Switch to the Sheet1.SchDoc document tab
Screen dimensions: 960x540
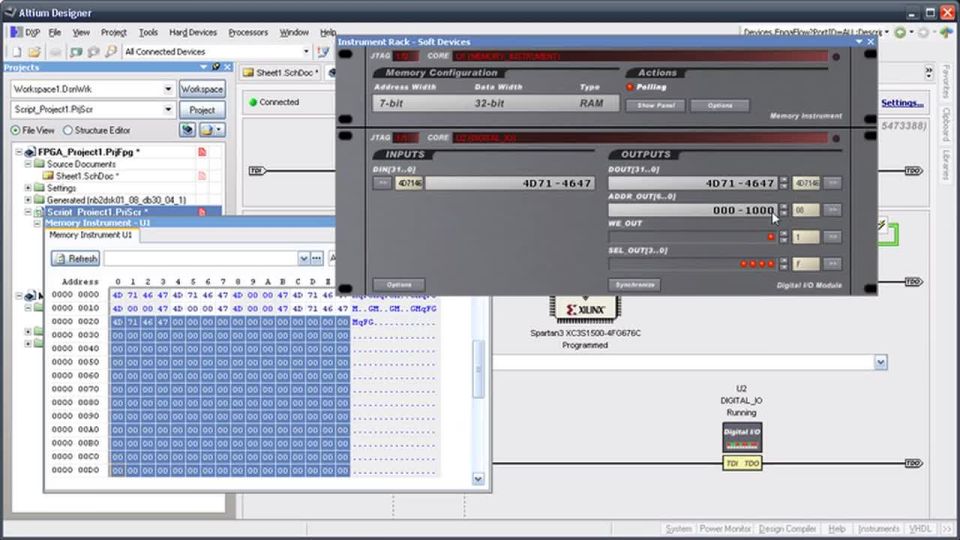click(282, 72)
